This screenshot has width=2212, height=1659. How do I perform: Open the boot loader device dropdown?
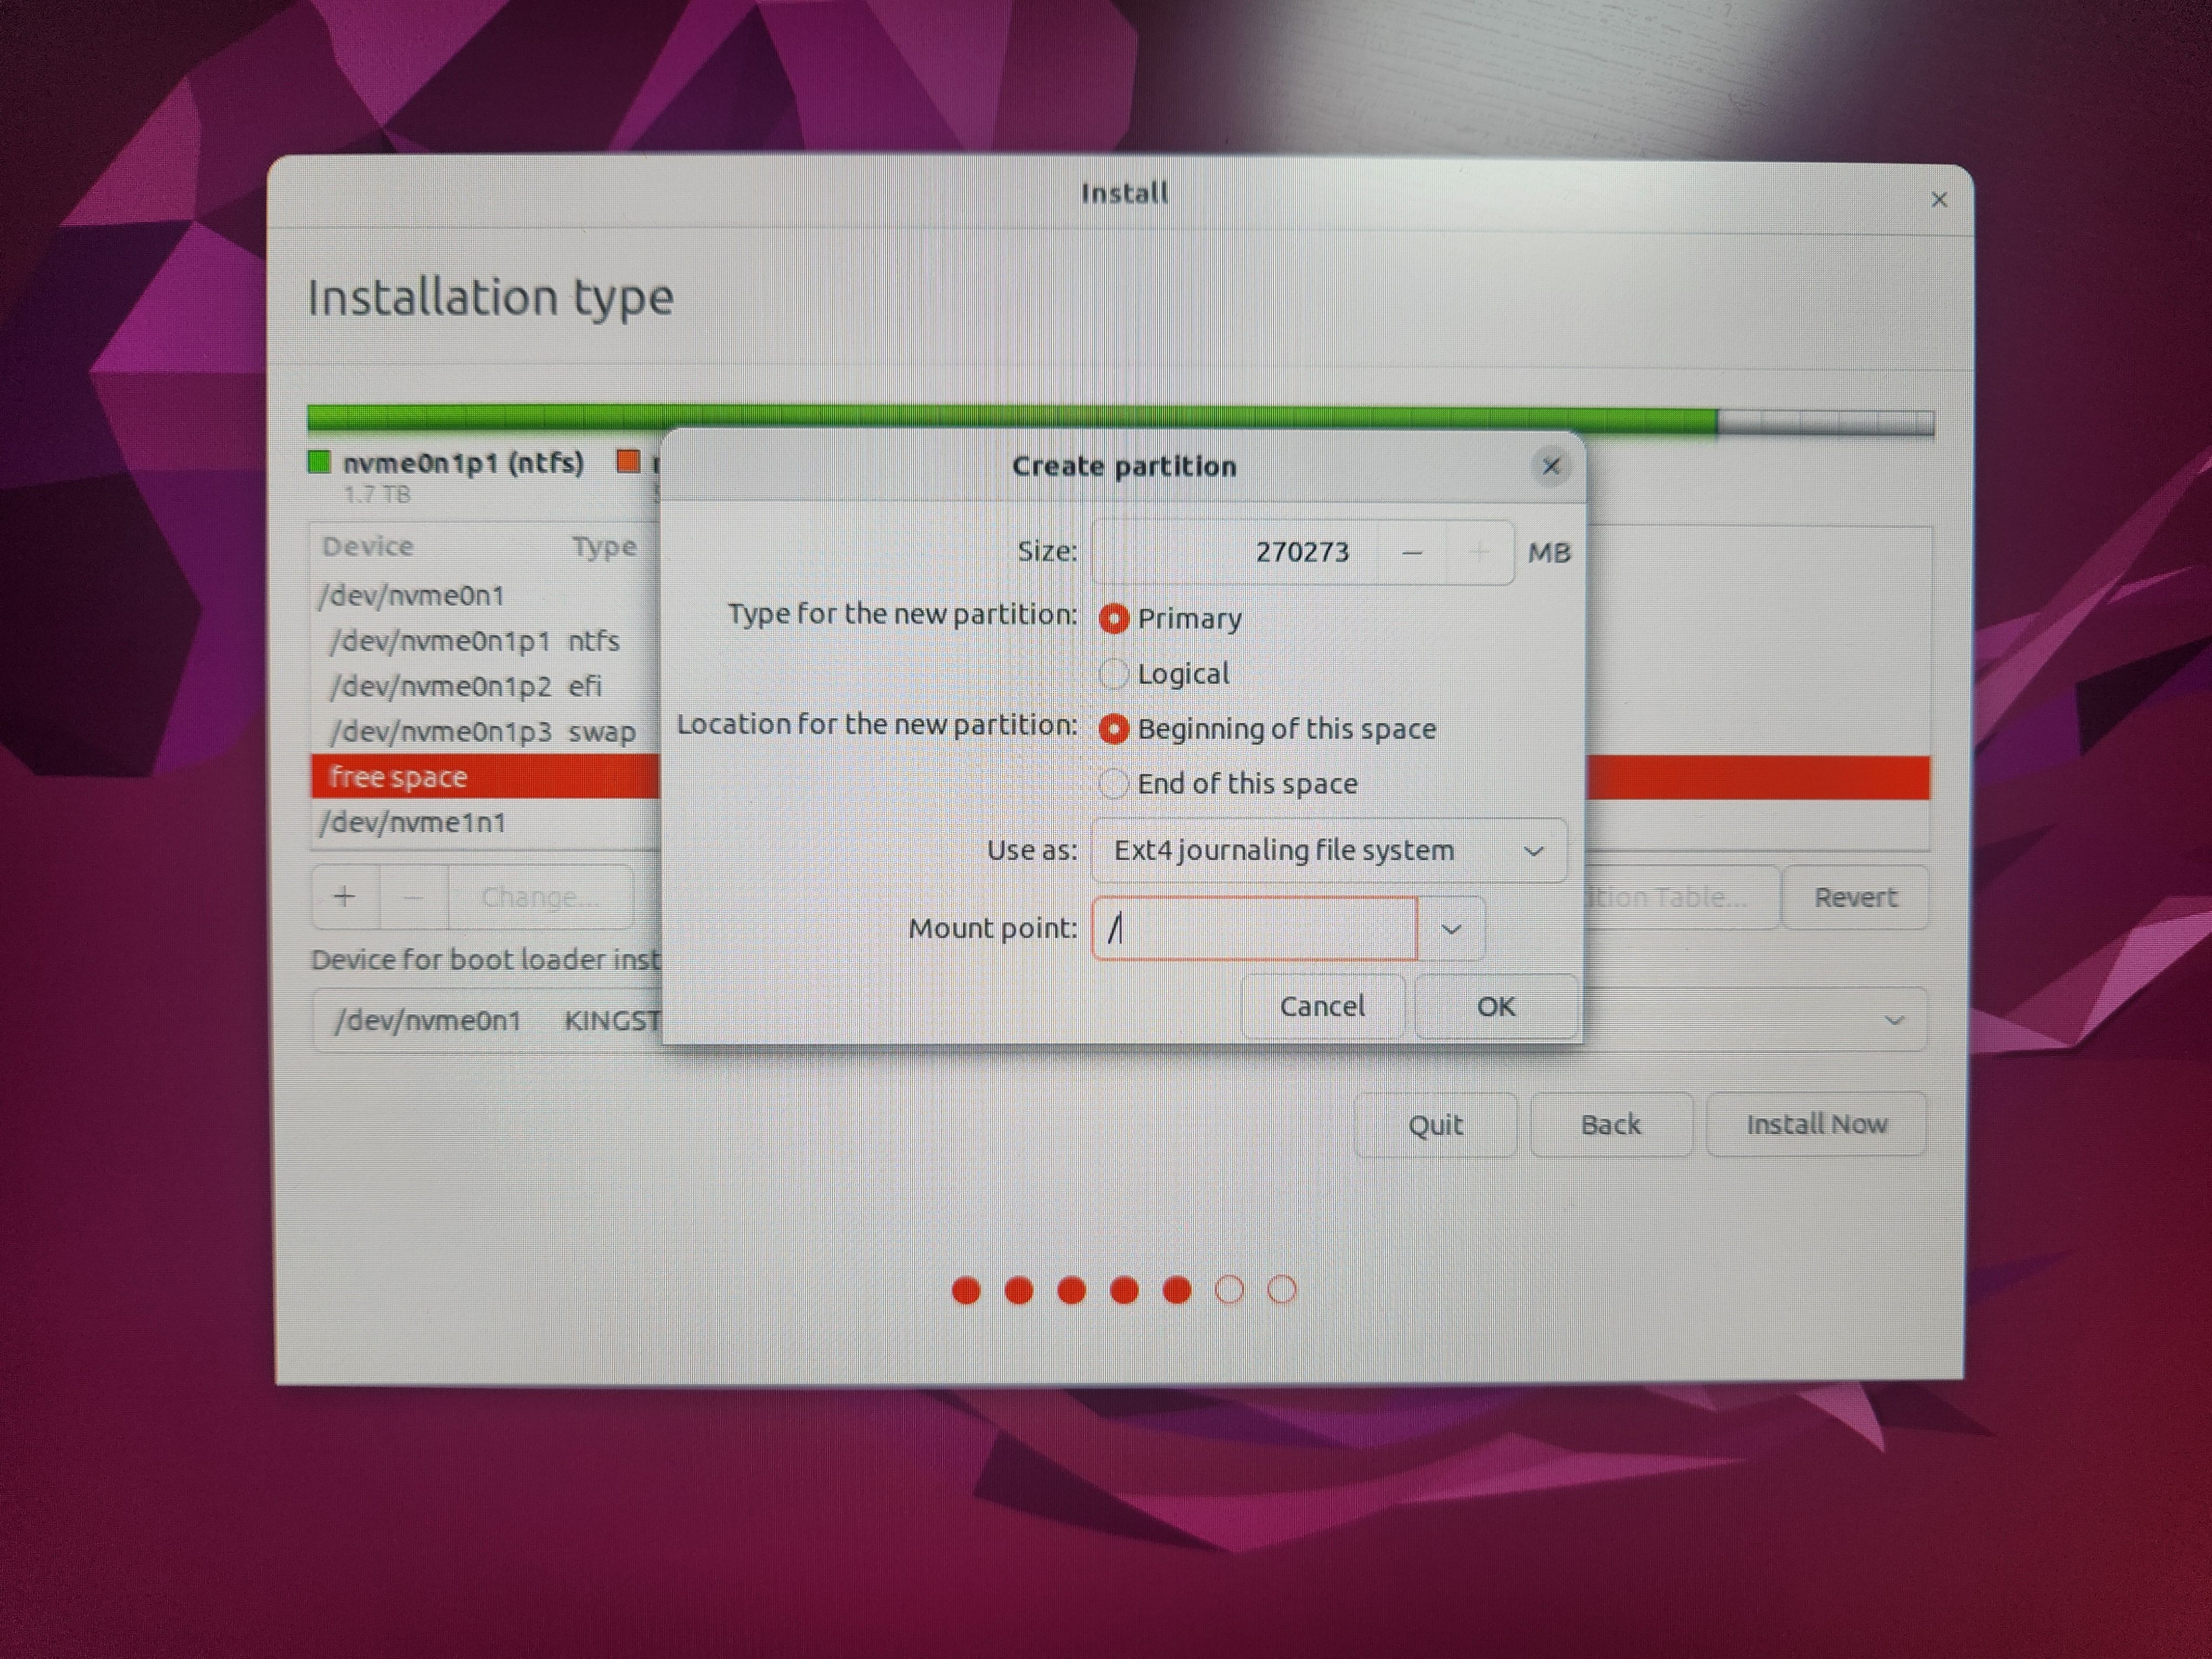tap(1893, 1020)
